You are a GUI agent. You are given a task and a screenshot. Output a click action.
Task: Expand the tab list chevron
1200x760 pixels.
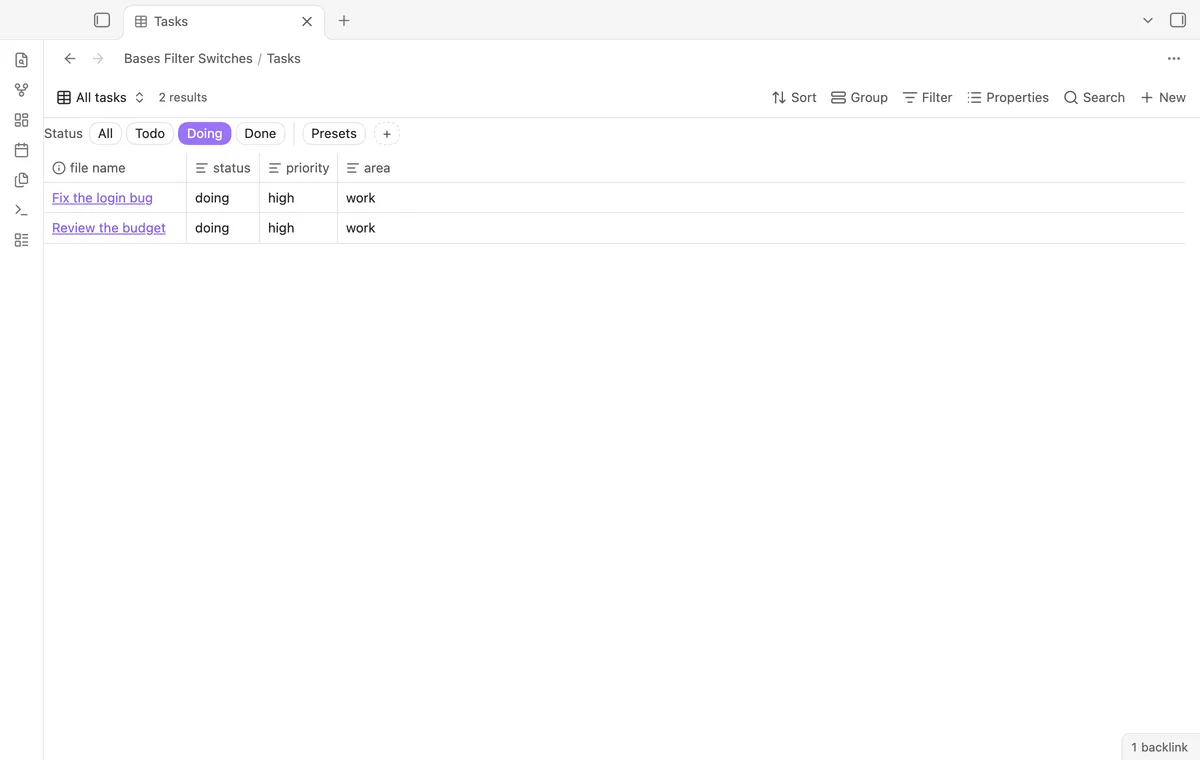(1148, 20)
